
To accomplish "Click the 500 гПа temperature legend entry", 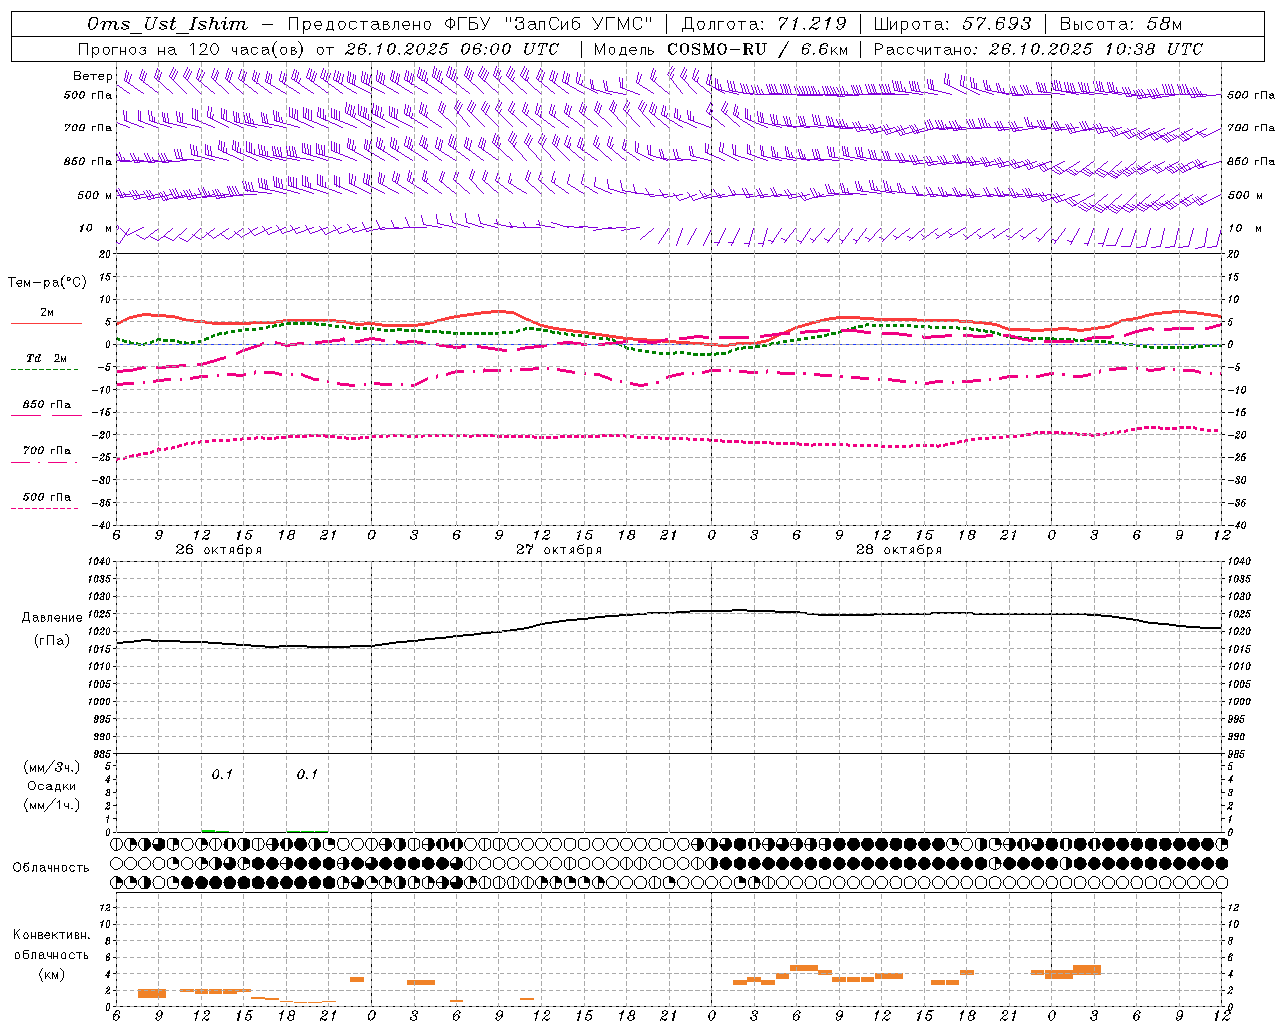I will [46, 499].
